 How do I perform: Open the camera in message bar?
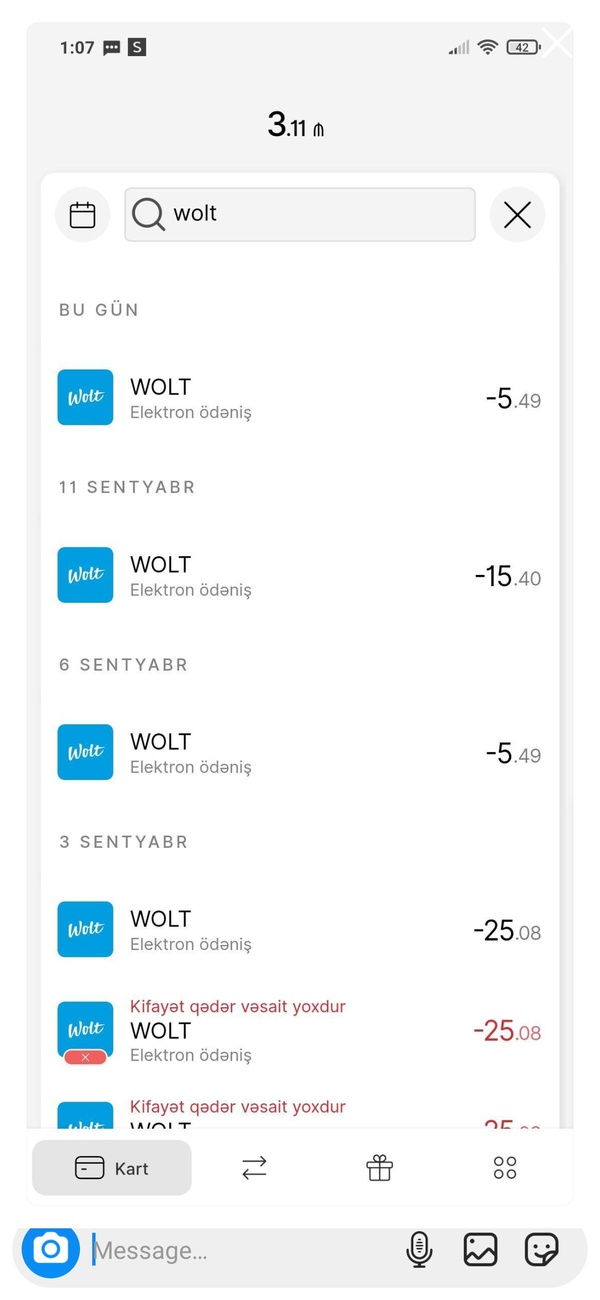click(51, 1250)
